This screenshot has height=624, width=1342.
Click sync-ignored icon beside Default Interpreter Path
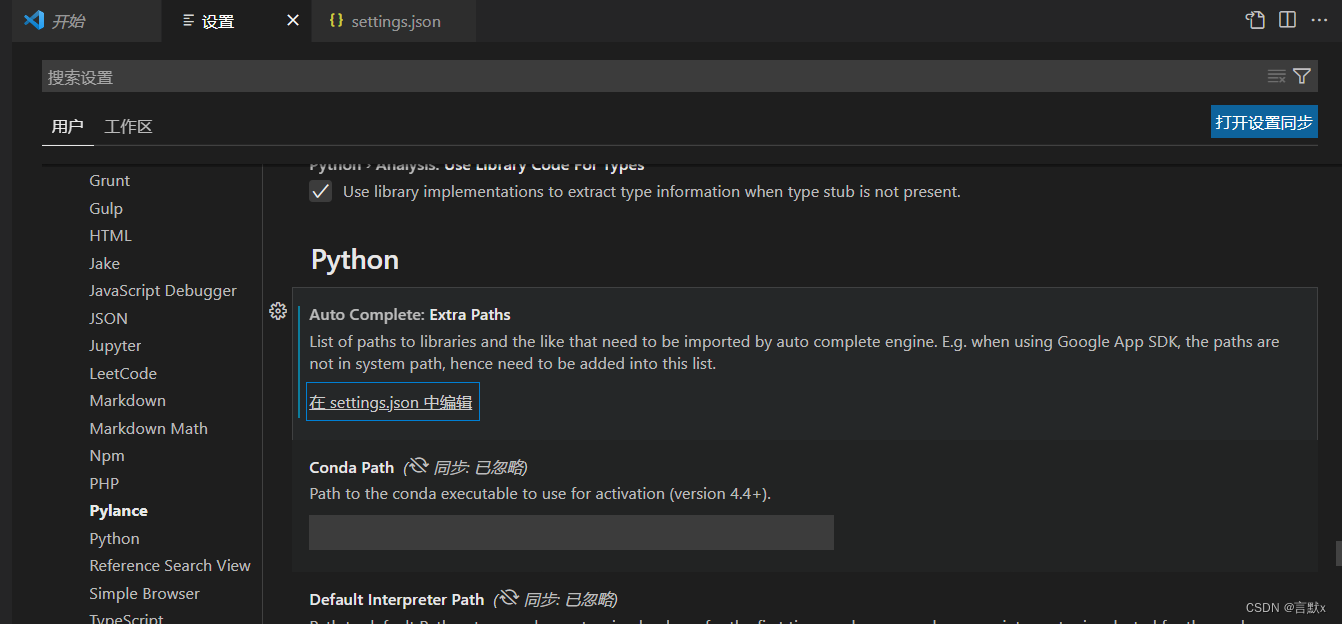click(507, 598)
